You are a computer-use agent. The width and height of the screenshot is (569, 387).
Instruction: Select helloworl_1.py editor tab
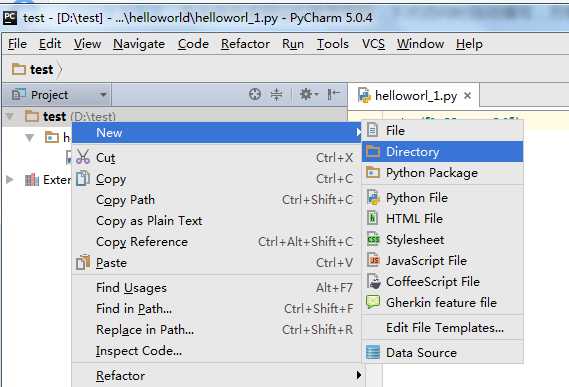(413, 95)
